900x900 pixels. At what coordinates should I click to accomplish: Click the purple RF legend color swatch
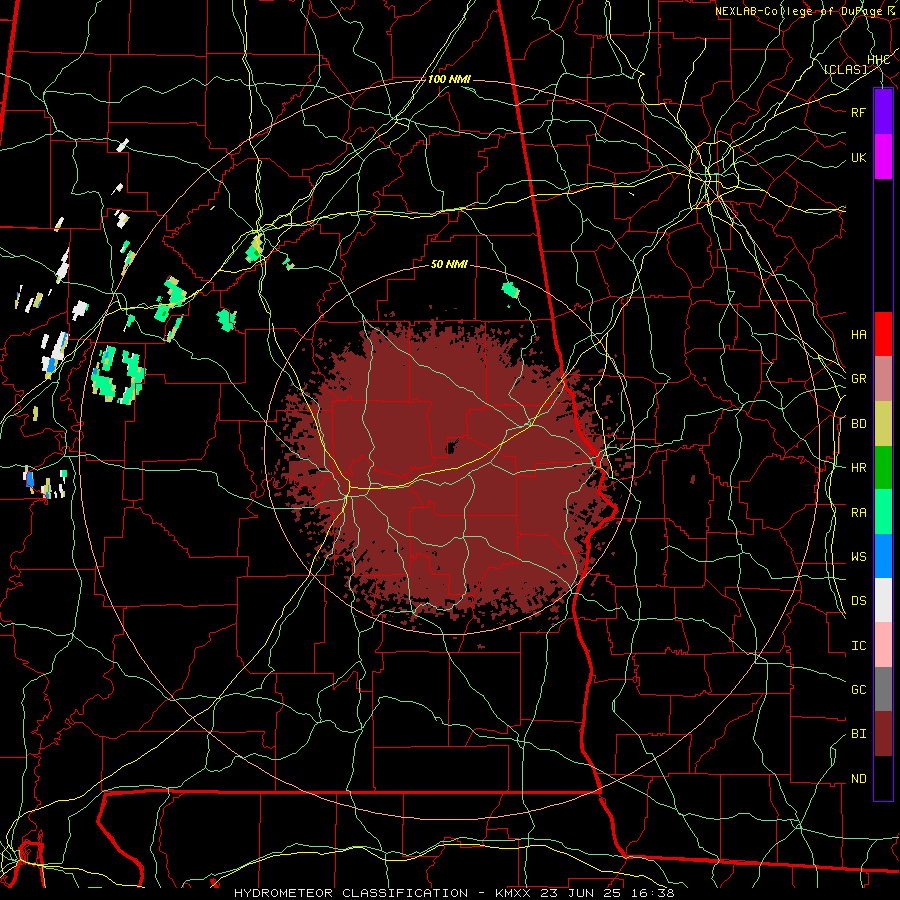[x=883, y=112]
